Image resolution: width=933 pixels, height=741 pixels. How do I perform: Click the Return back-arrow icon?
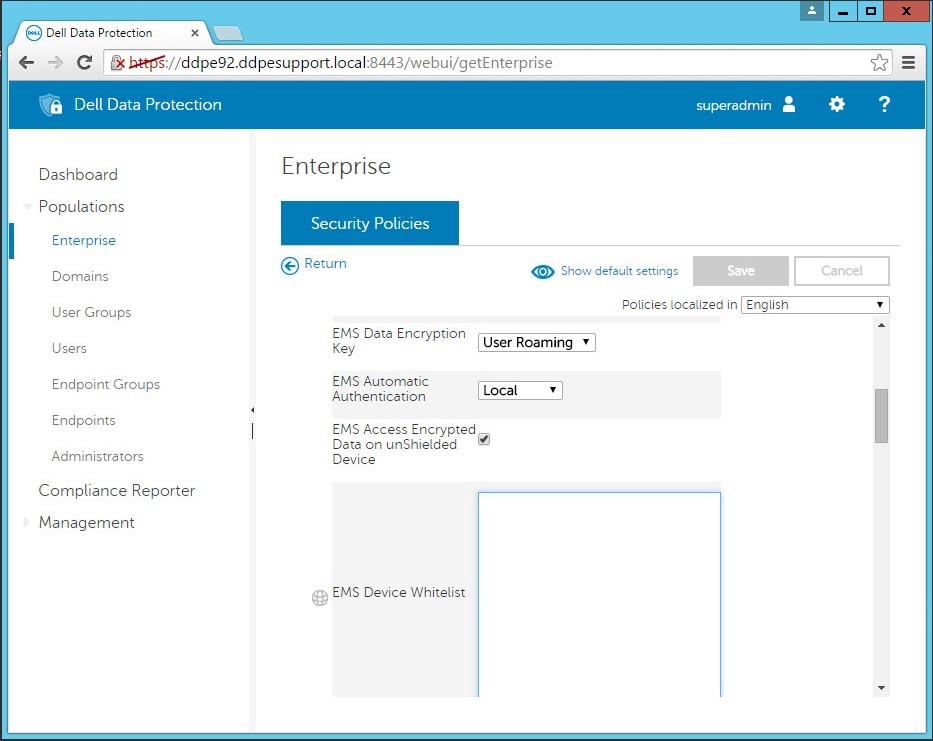pos(290,265)
